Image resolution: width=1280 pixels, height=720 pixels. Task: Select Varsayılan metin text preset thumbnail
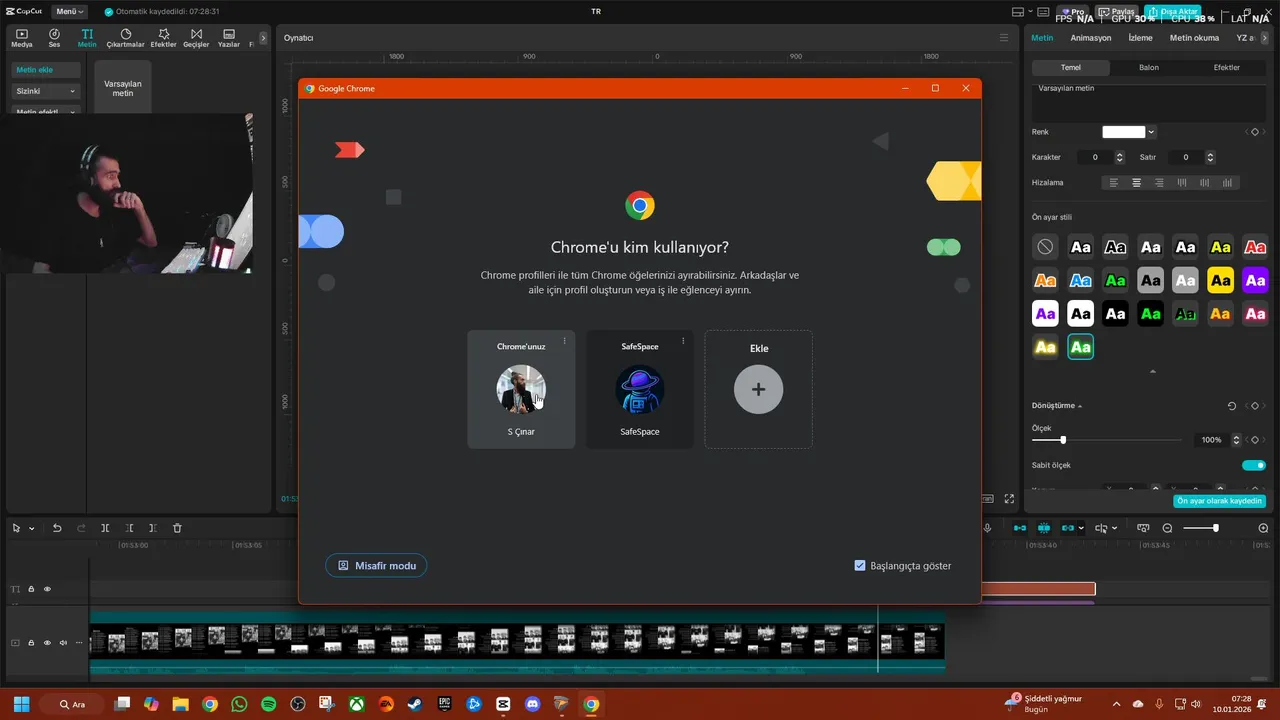tap(123, 88)
